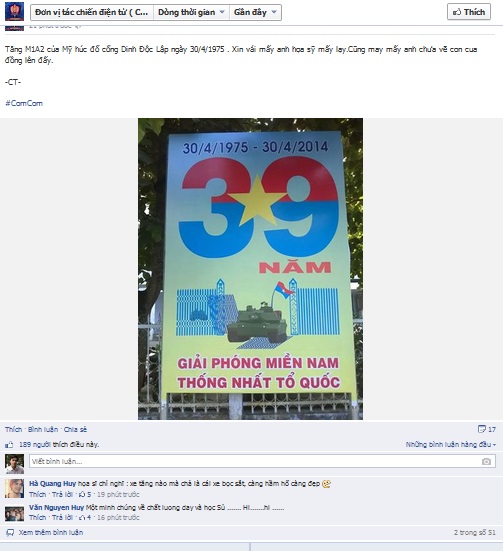Expand Những bình luận hàng đầu sort menu
Screen dimensions: 503x551
point(451,445)
